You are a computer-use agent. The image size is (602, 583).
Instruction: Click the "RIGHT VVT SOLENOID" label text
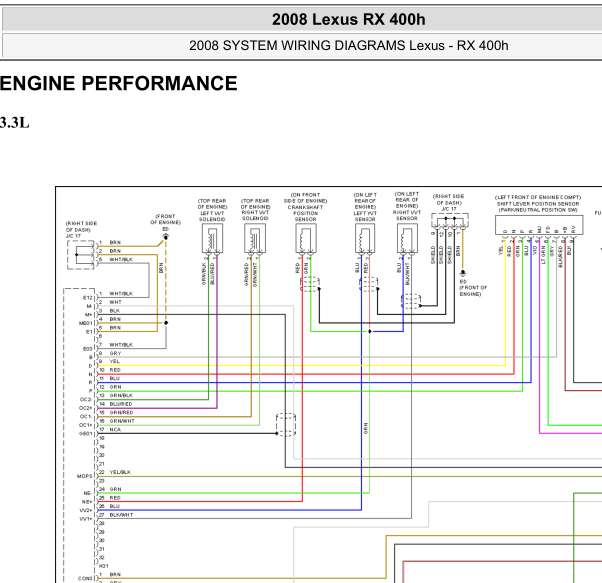[255, 215]
